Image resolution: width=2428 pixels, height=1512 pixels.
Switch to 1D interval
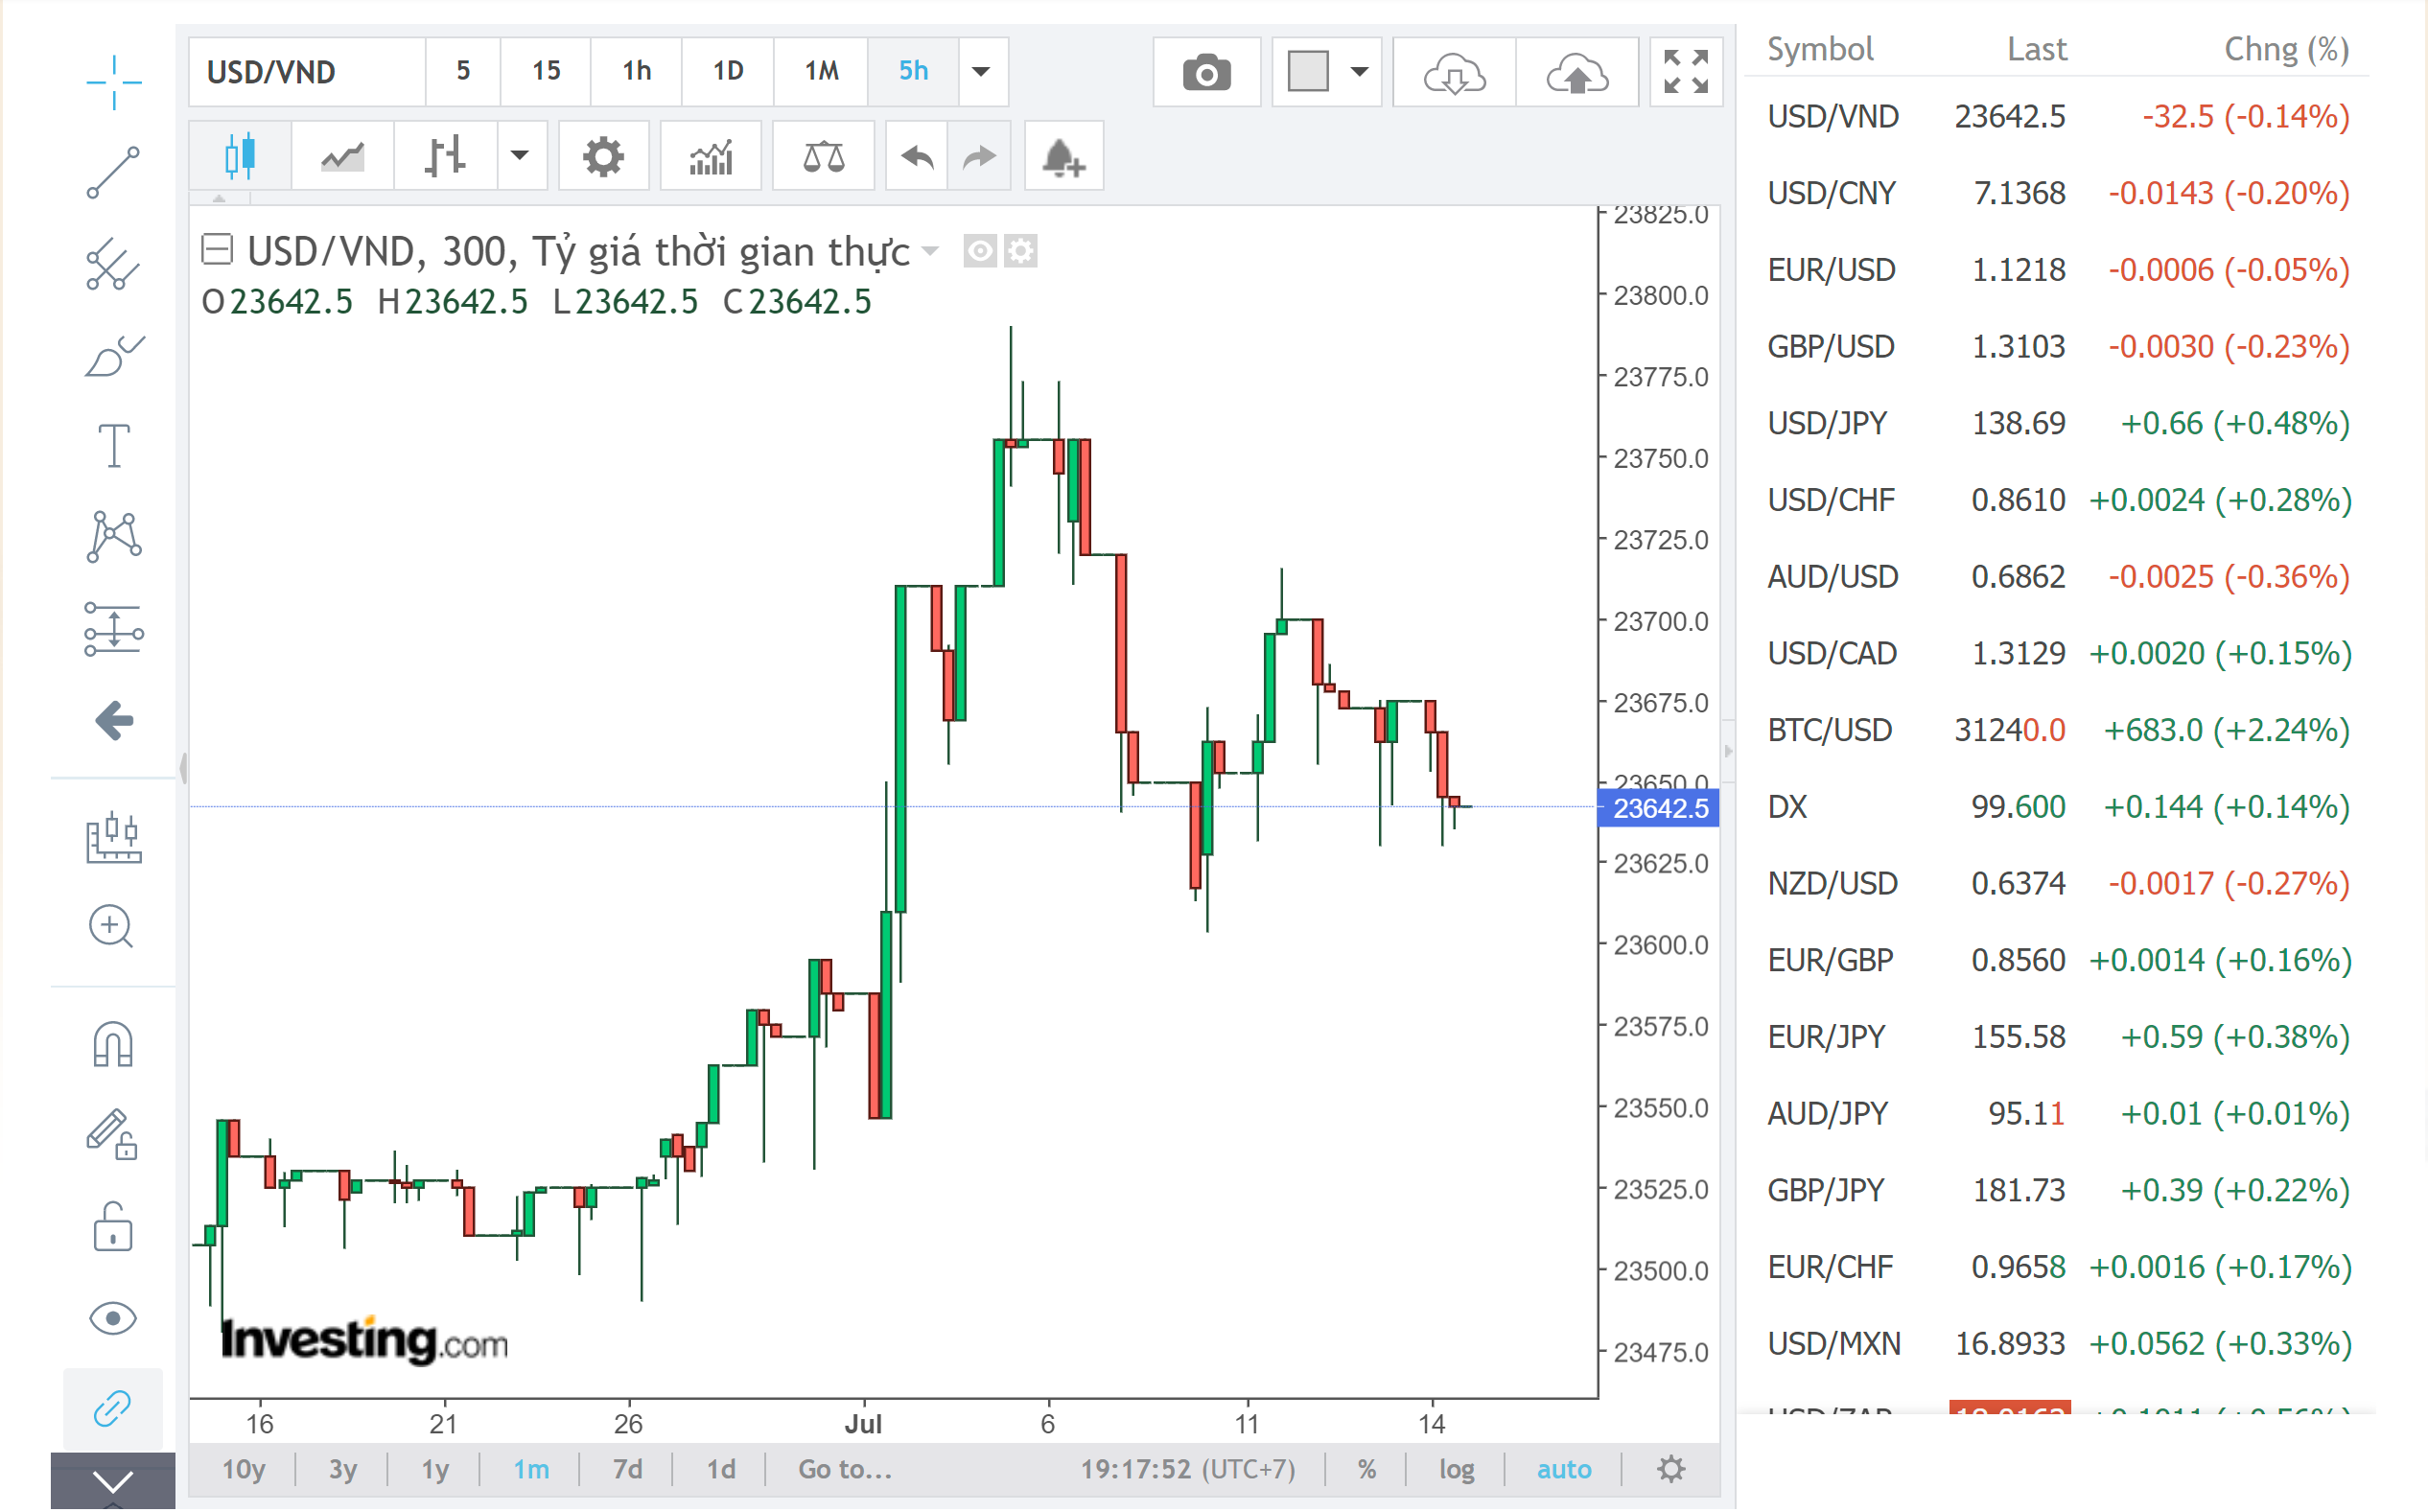pyautogui.click(x=727, y=71)
